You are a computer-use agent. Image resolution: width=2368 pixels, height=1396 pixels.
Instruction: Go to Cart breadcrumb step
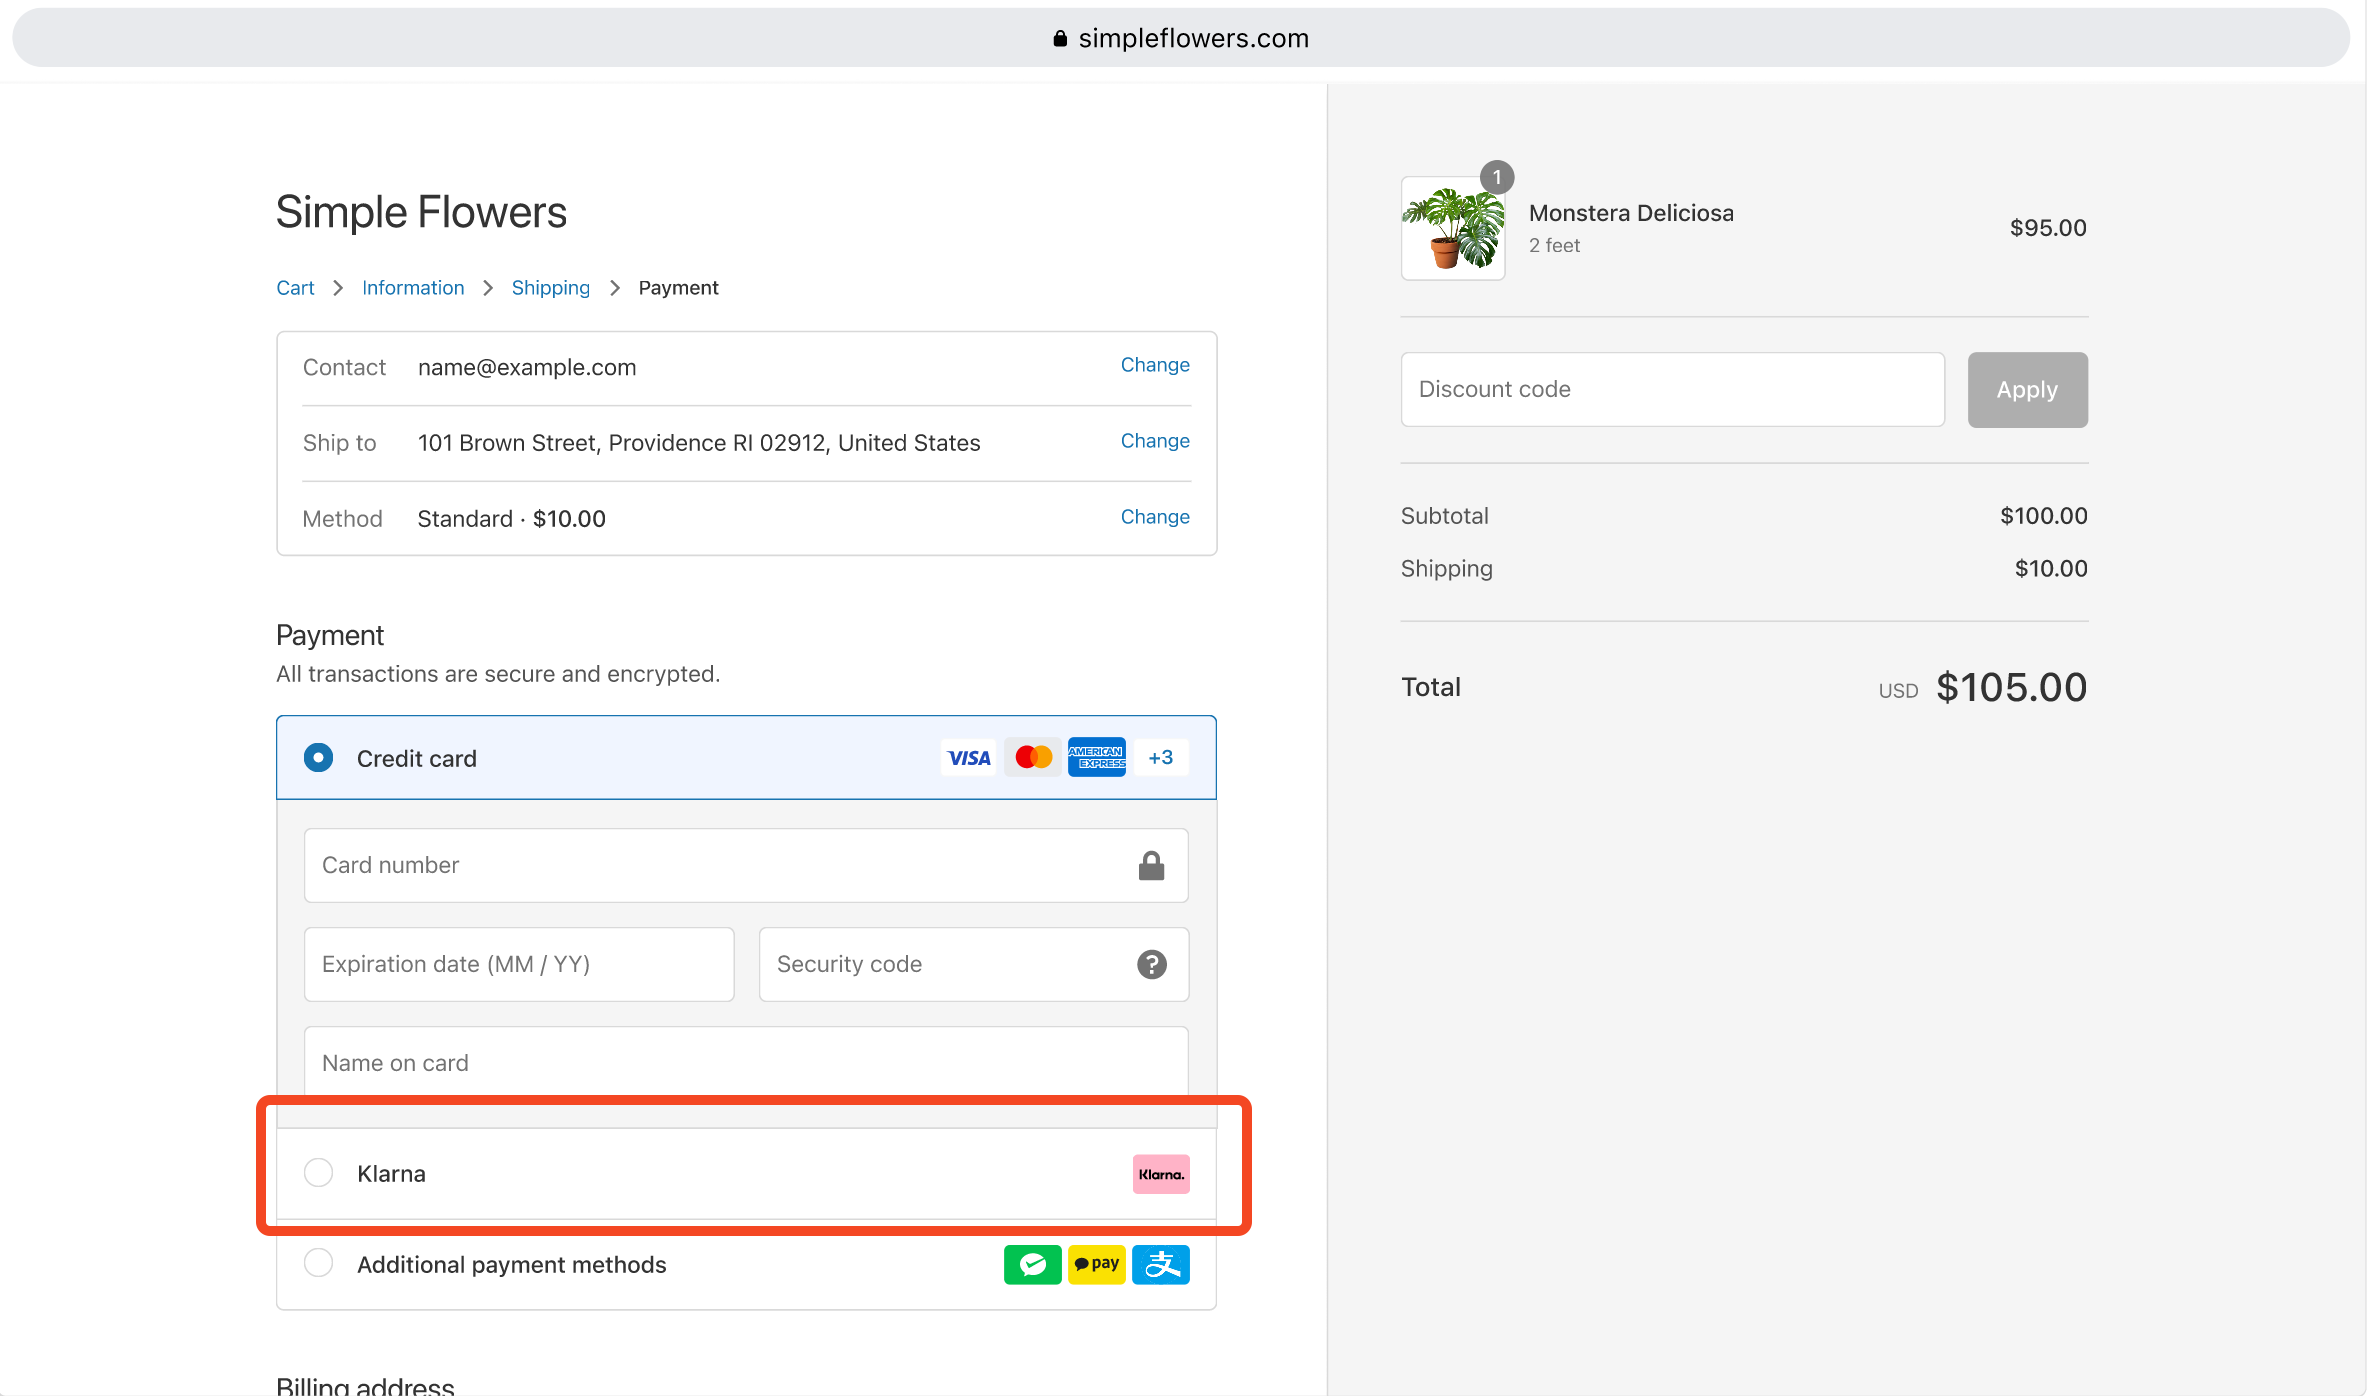click(x=295, y=288)
